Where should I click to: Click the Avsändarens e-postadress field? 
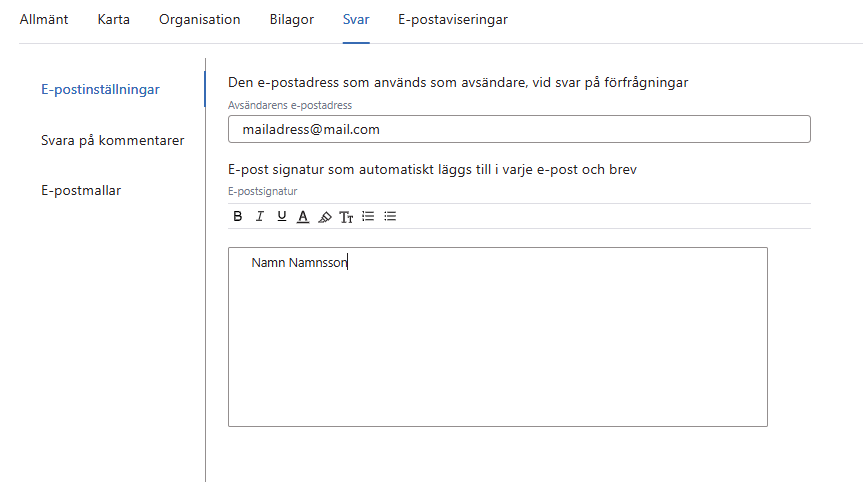tap(519, 130)
